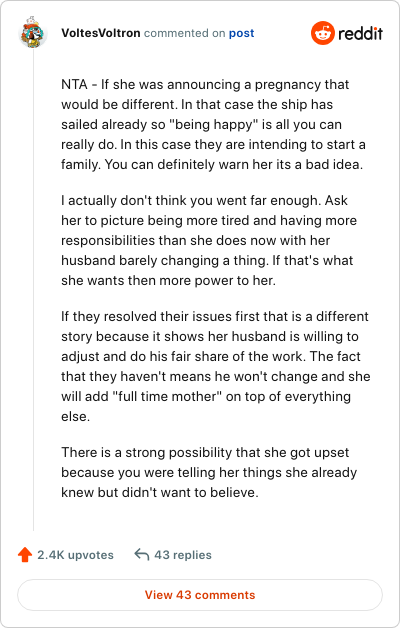Open the '43 replies' link
400x628 pixels.
pos(183,555)
